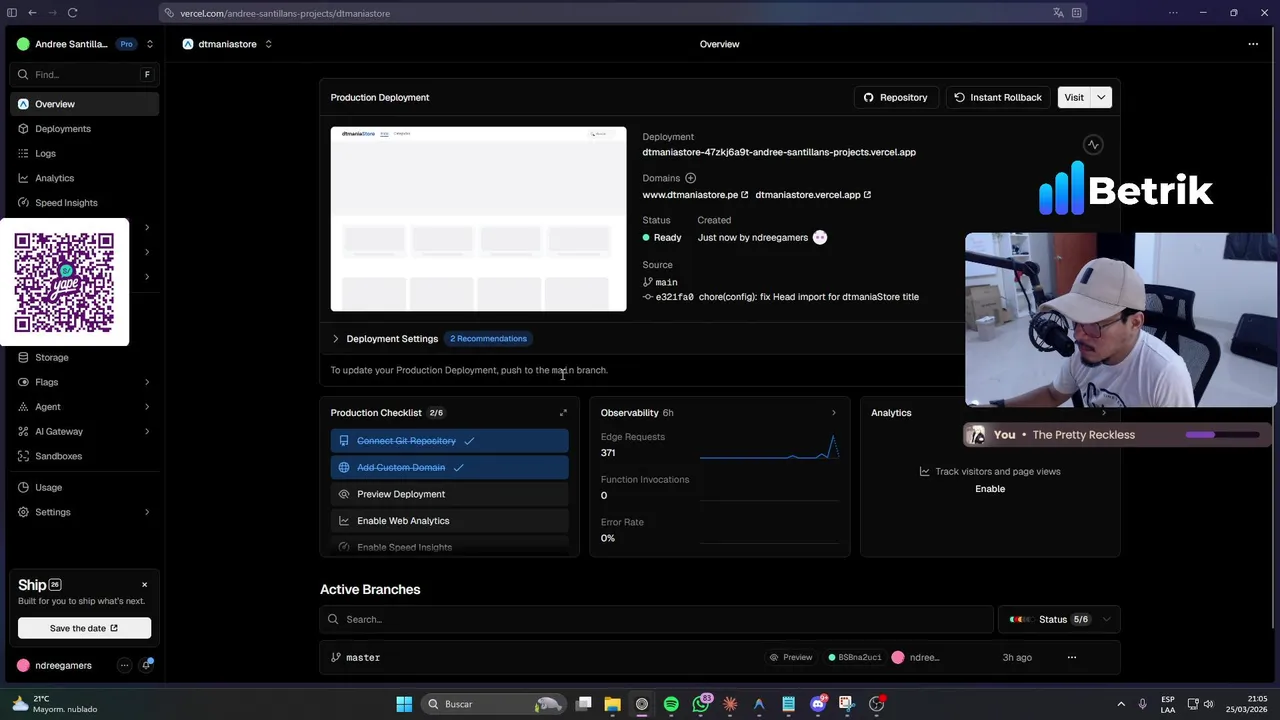1280x720 pixels.
Task: Click the Buscar taskbar search box
Action: point(493,704)
